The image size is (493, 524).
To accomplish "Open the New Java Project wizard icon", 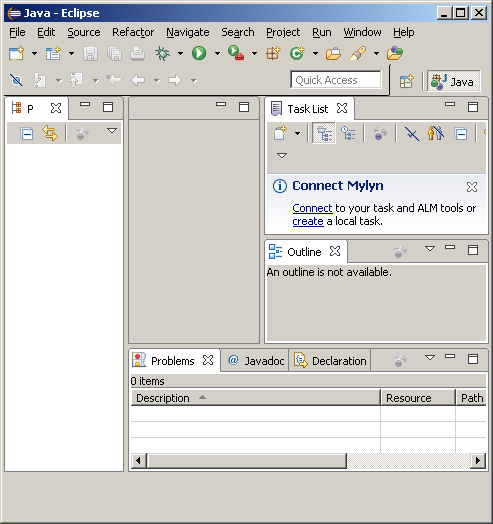I will 53,53.
